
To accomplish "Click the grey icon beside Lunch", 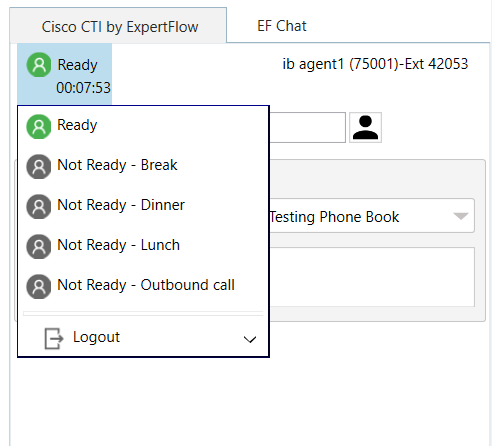I will point(39,246).
